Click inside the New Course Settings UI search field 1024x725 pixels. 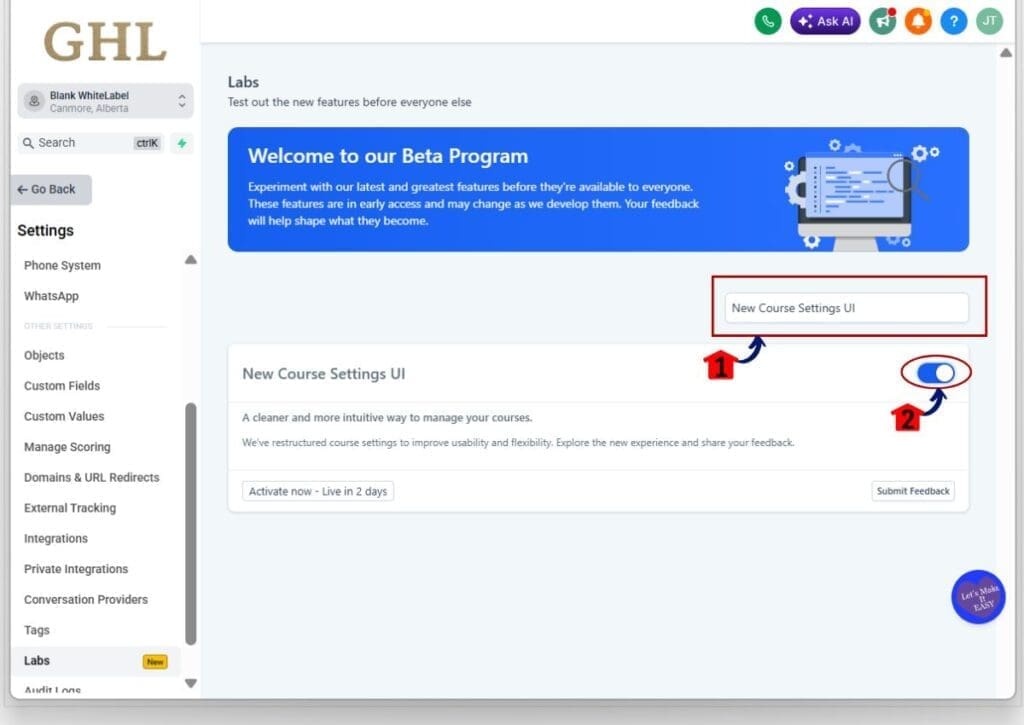point(849,307)
